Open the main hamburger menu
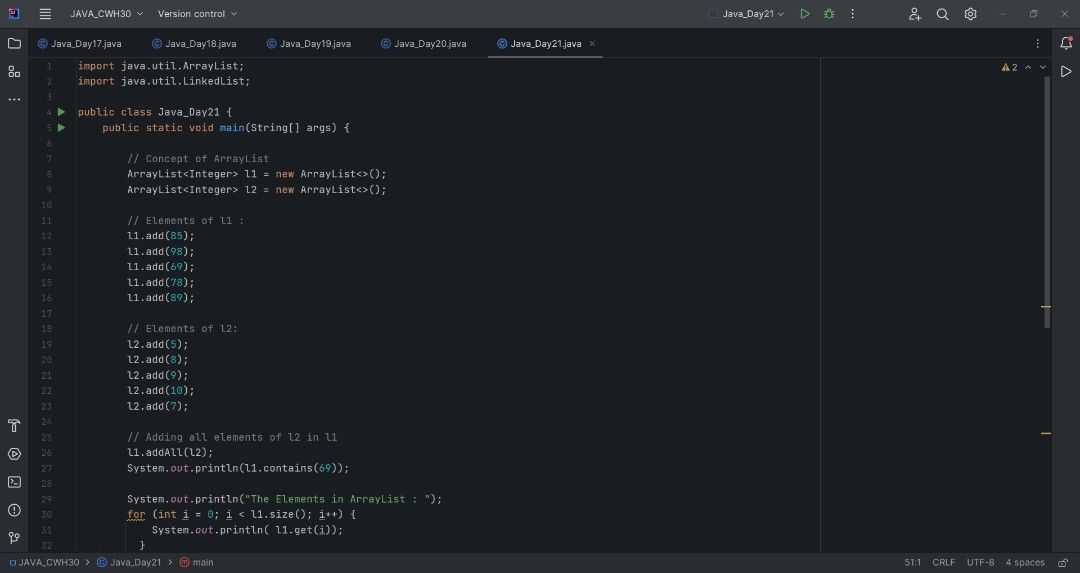 [x=45, y=14]
